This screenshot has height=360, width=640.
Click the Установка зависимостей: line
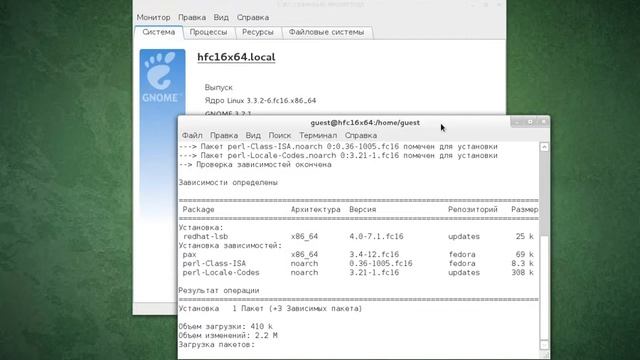230,245
